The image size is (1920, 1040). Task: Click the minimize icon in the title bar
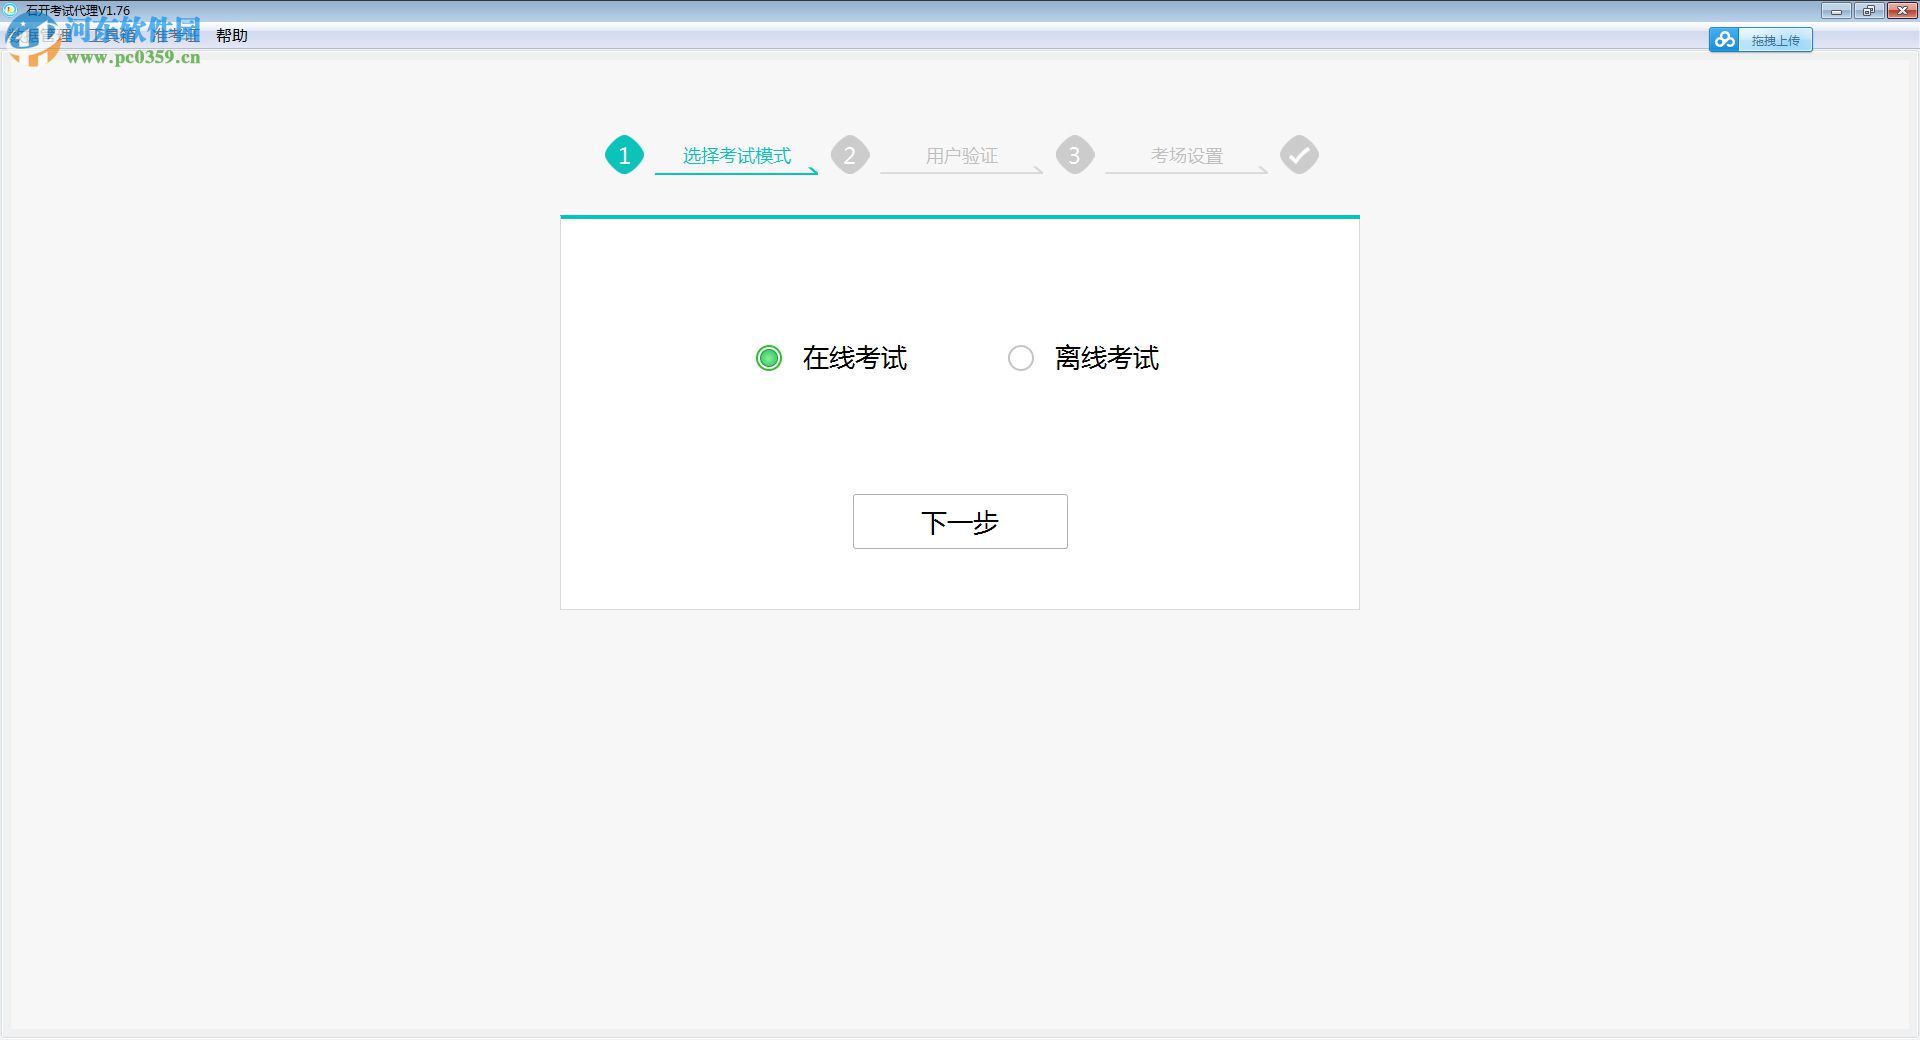click(x=1836, y=11)
